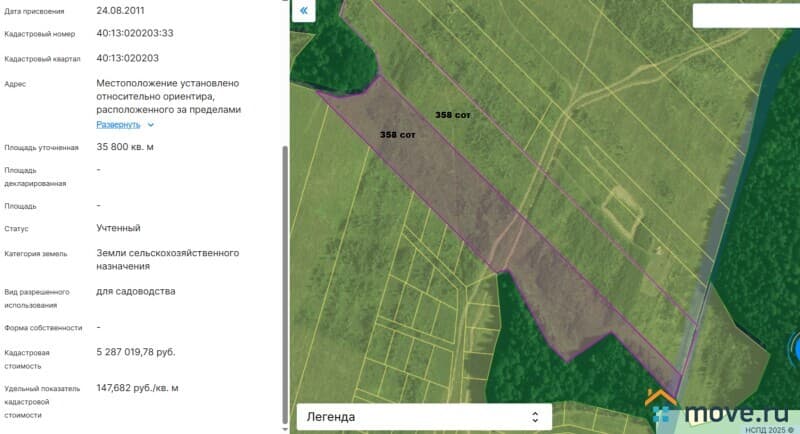Click the right 358 сот parcel label
This screenshot has height=434, width=800.
(x=452, y=115)
